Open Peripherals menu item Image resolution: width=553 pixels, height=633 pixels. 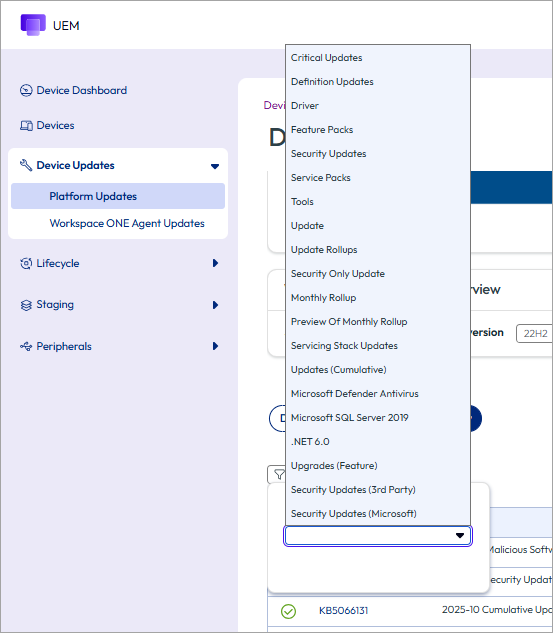tap(64, 346)
